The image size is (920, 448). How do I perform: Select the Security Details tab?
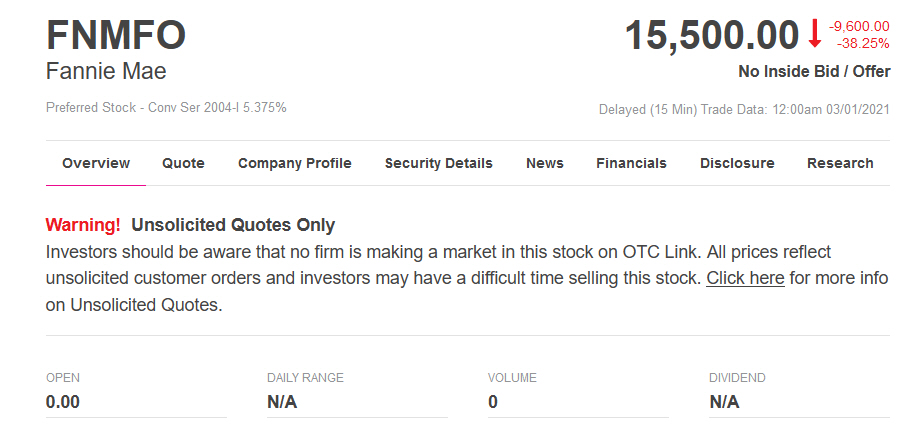point(438,163)
